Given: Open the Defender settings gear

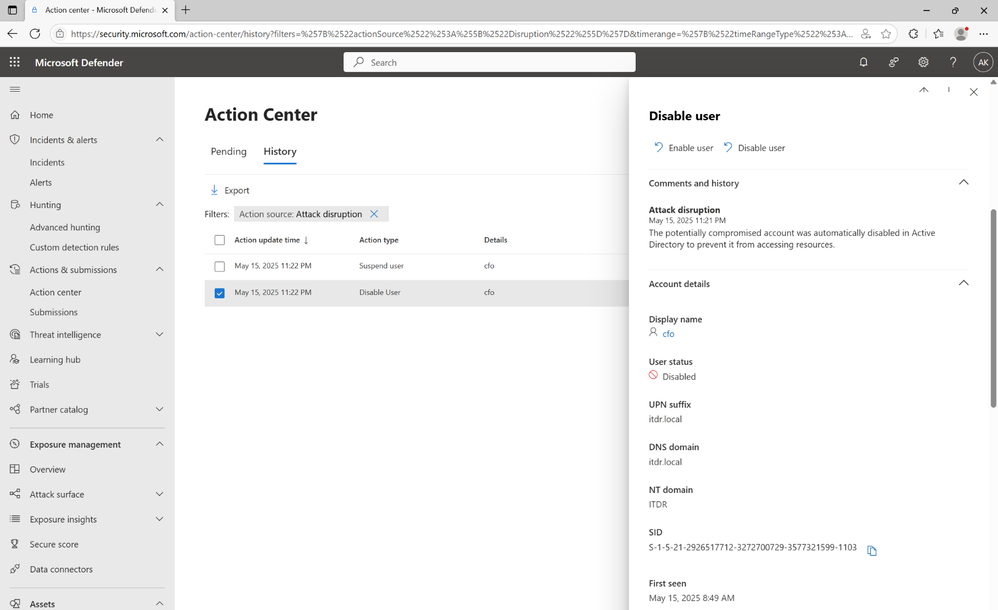Looking at the screenshot, I should [923, 62].
